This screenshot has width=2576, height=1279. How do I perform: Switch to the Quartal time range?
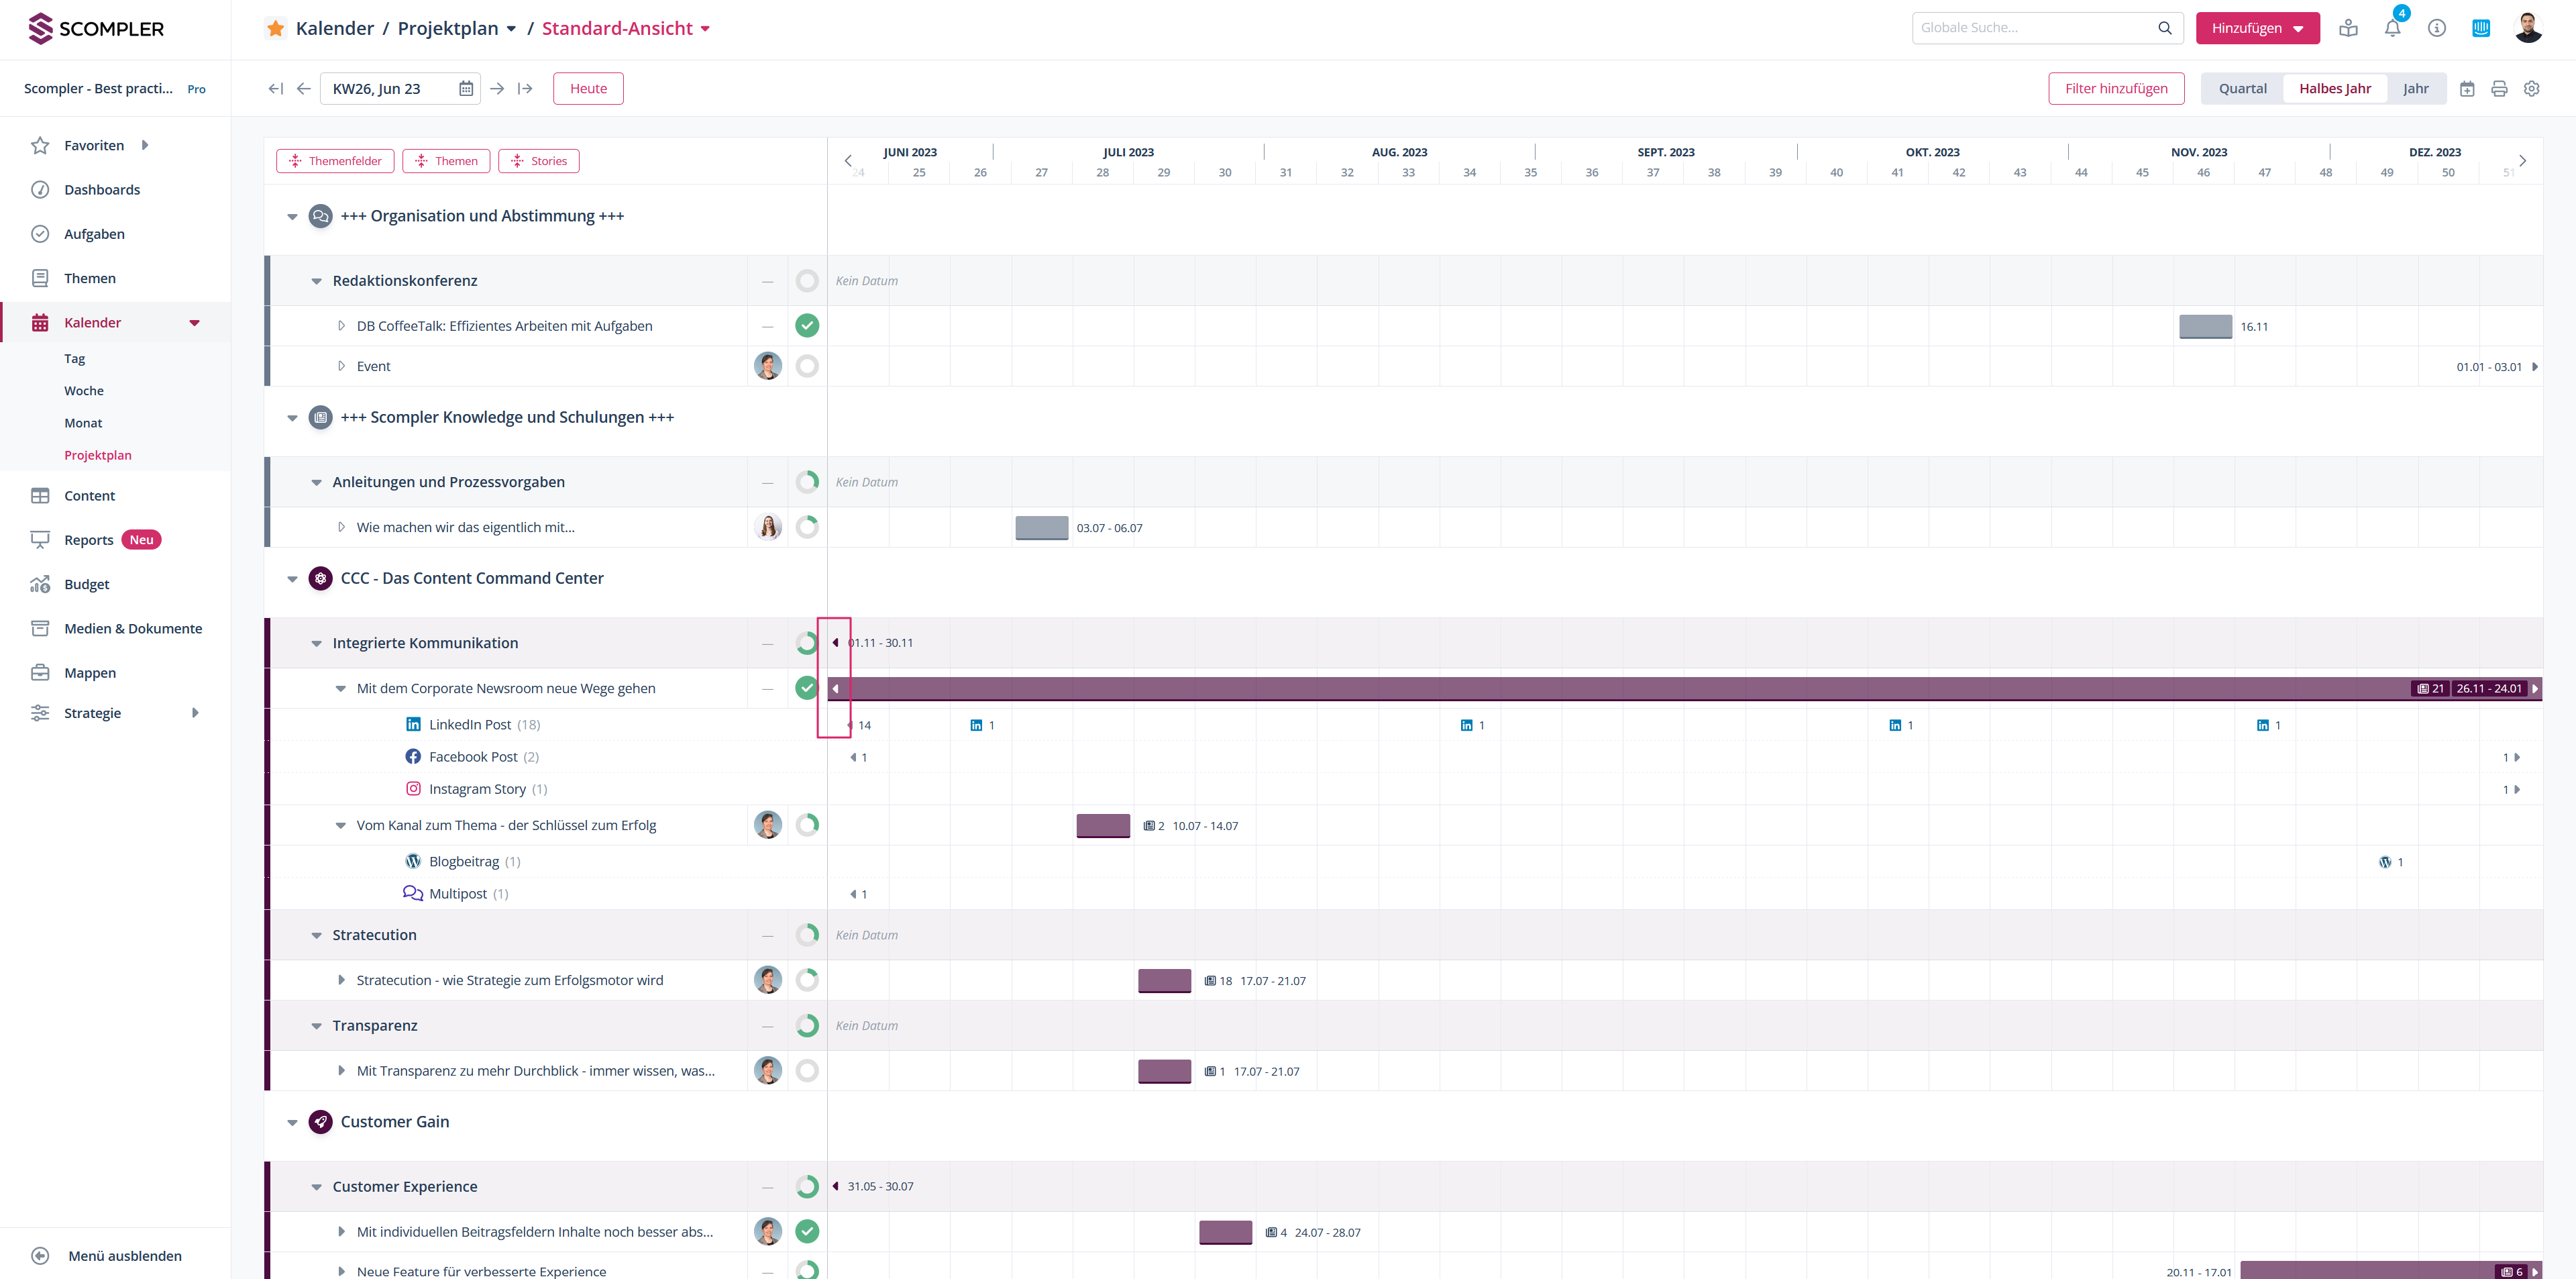point(2242,89)
